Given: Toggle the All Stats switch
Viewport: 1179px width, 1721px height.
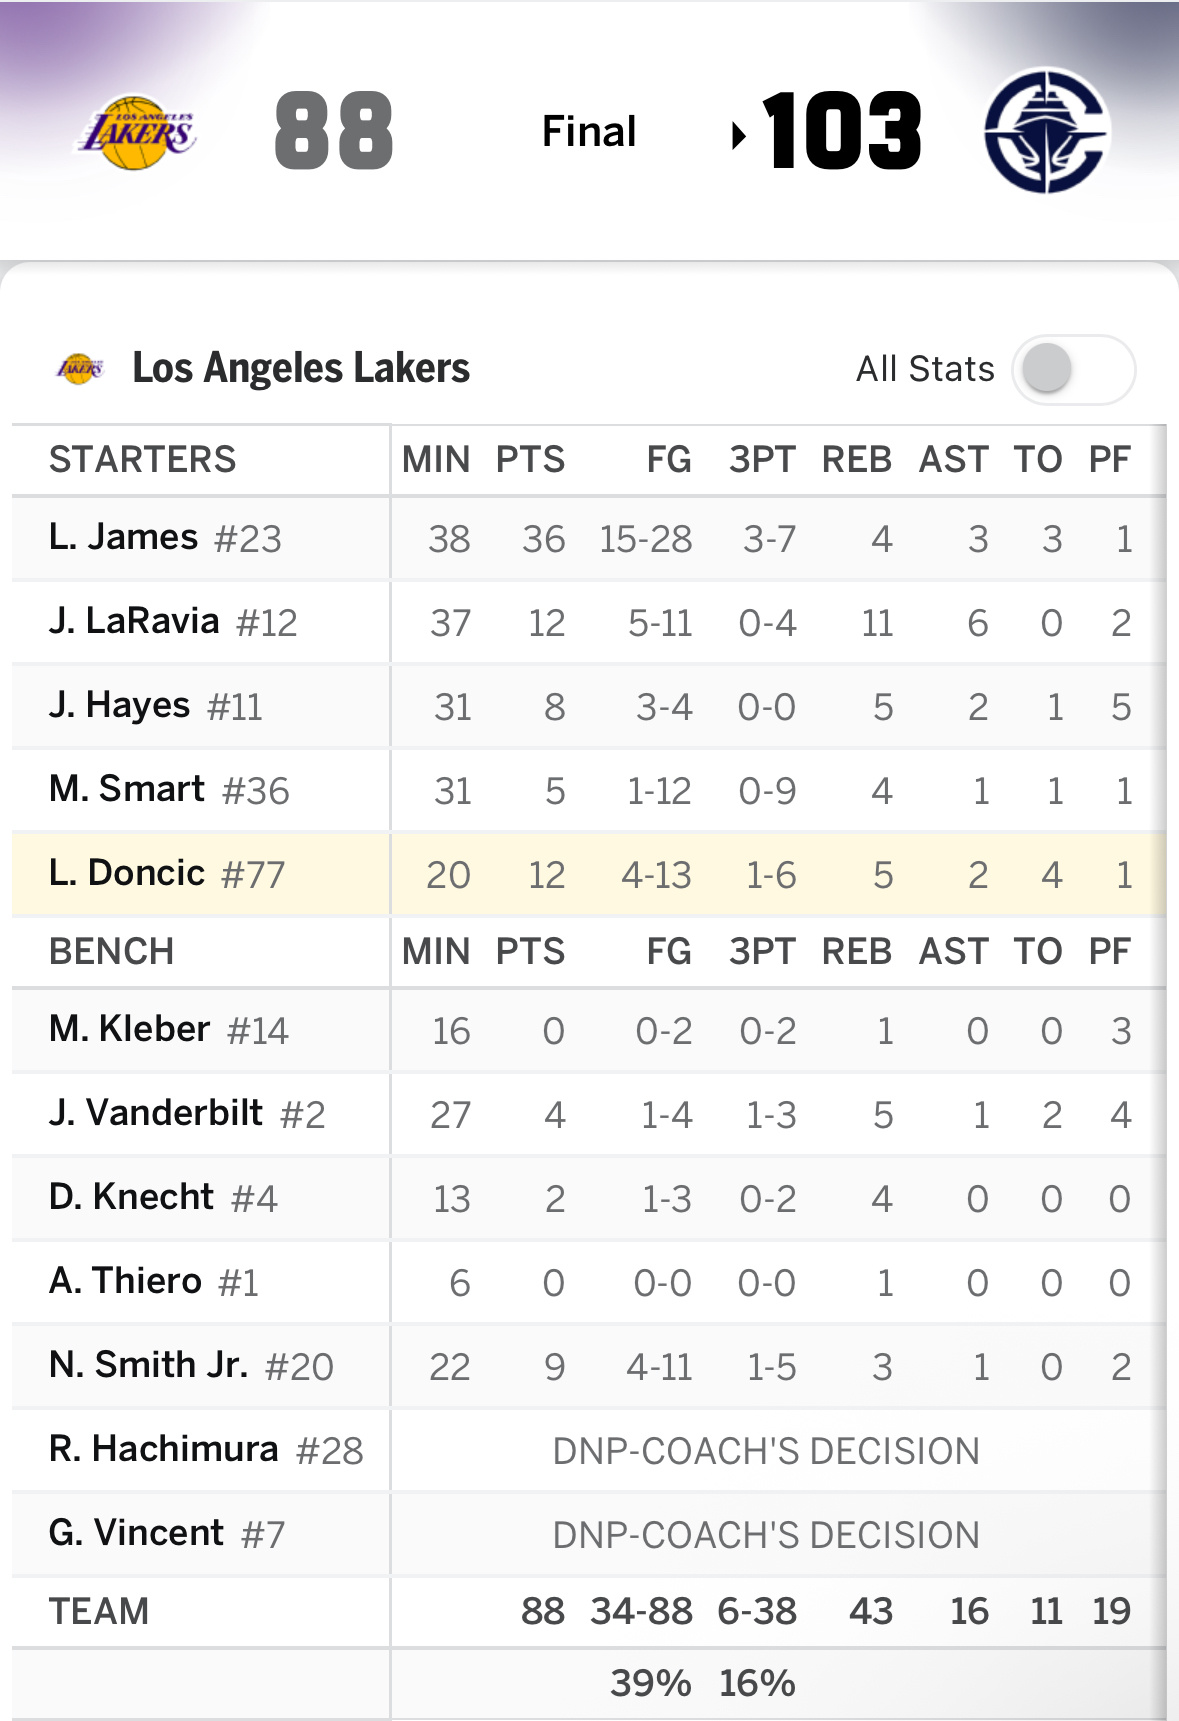Looking at the screenshot, I should [x=1073, y=369].
